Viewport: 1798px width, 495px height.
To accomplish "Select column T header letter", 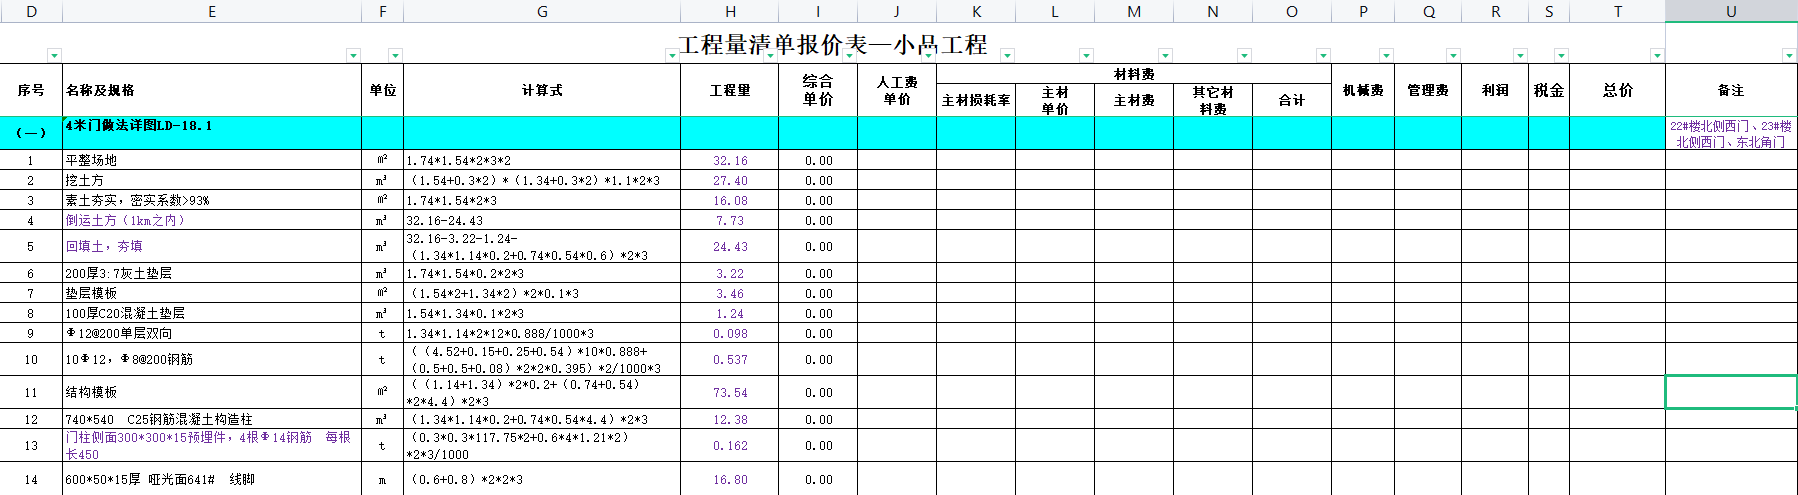I will click(1617, 11).
